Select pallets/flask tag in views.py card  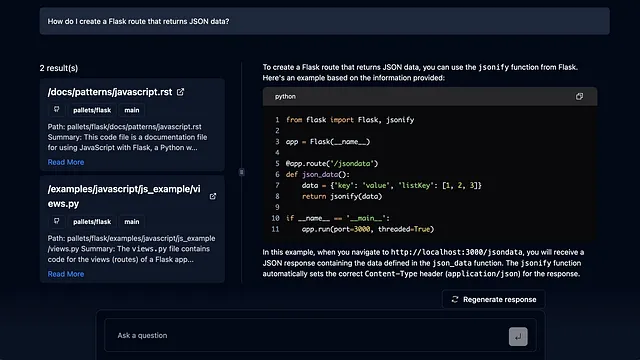point(92,221)
